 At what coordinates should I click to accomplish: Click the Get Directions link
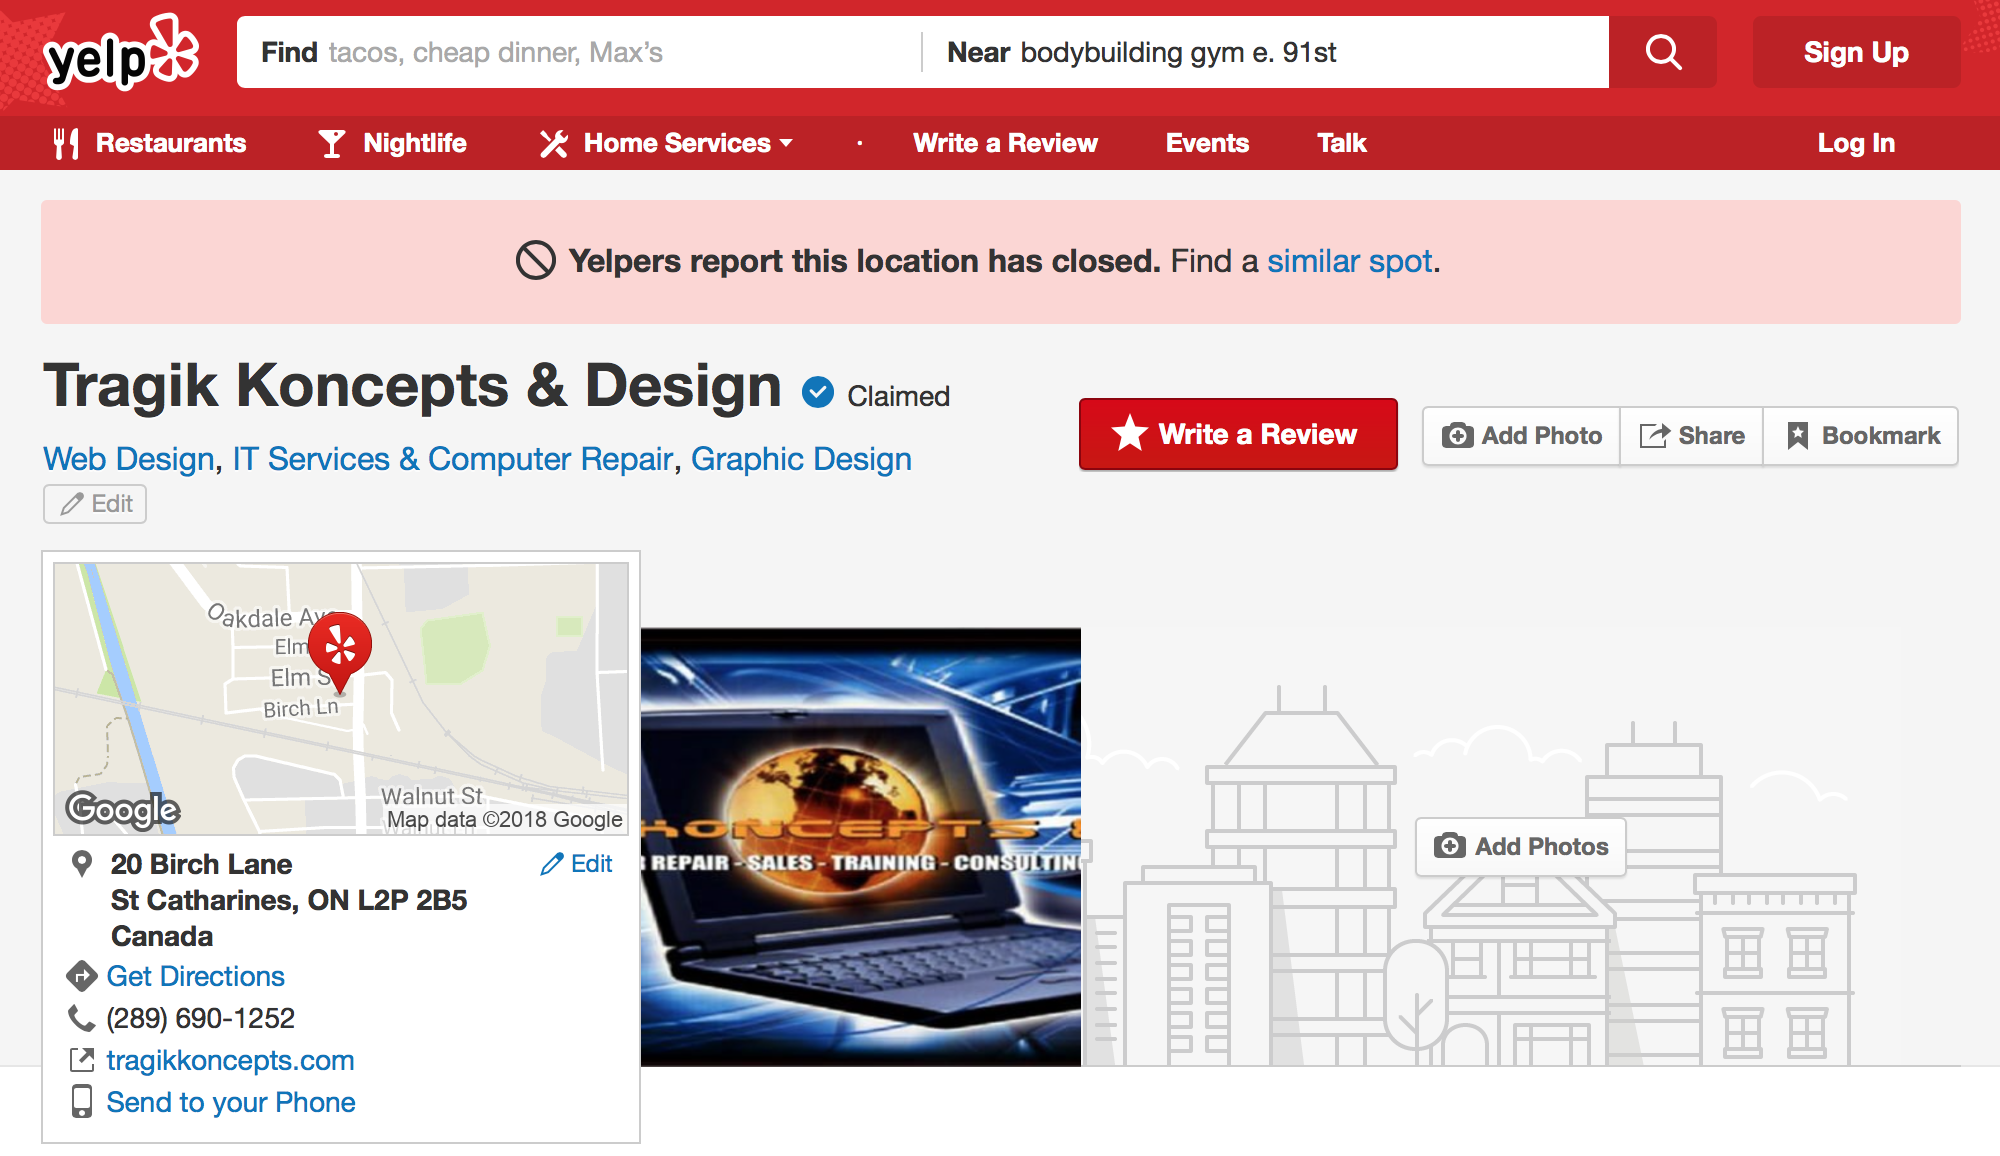(x=195, y=976)
